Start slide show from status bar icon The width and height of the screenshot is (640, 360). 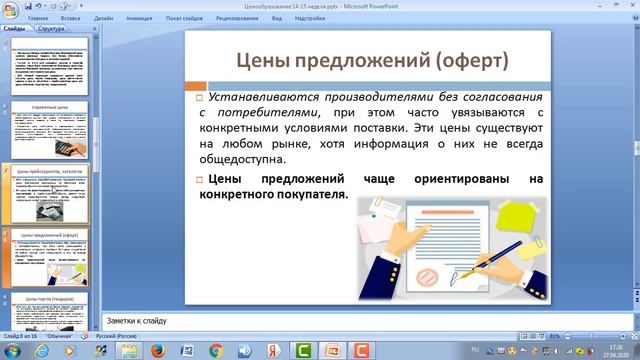(542, 336)
